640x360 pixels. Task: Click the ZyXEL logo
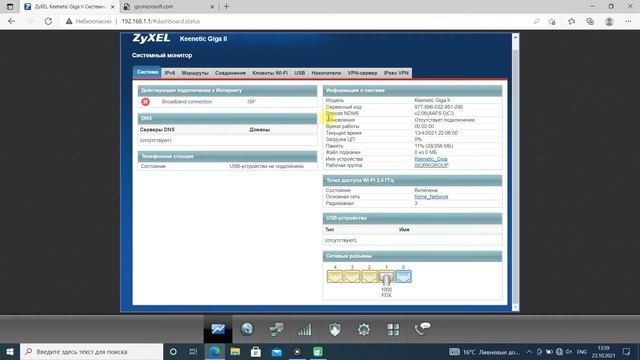(151, 38)
